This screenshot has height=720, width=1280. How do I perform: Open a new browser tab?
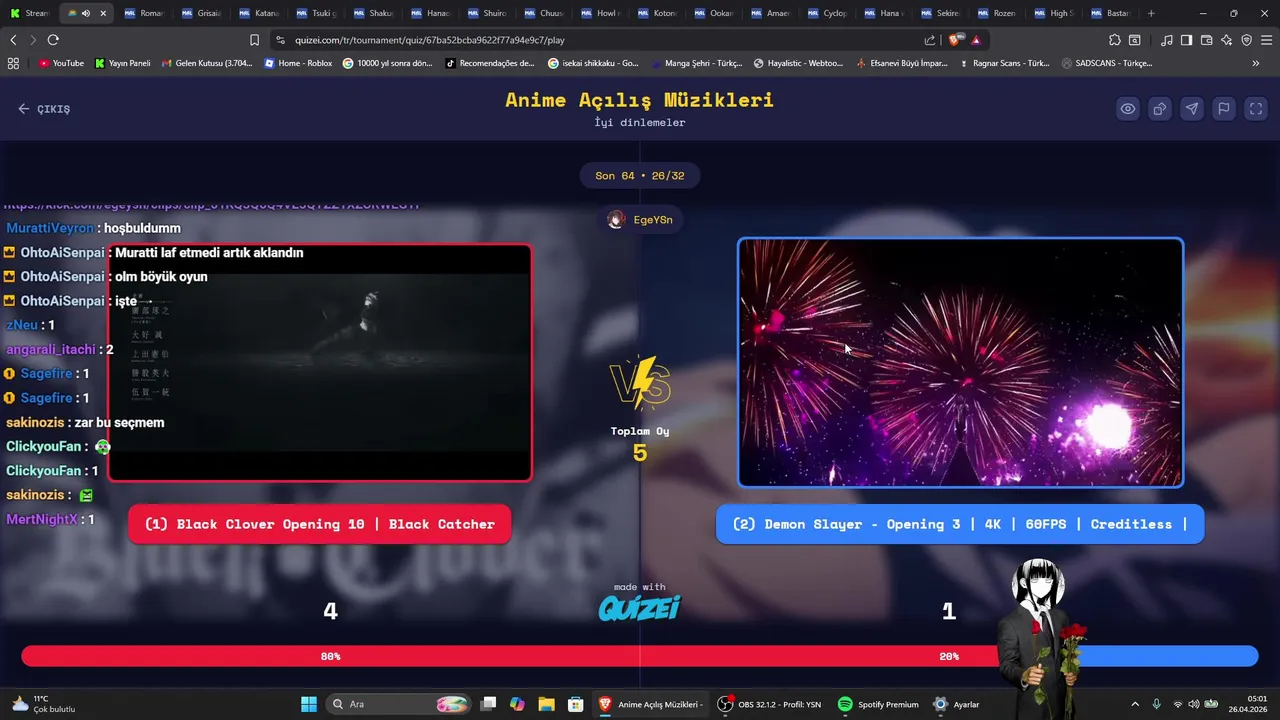(1151, 13)
